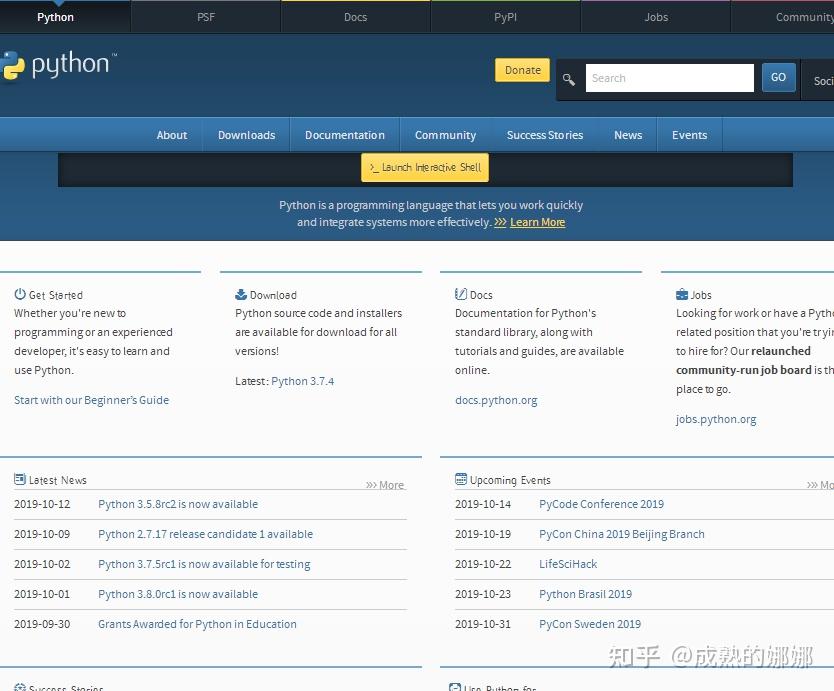Open the Community dropdown menu
834x691 pixels.
pos(445,134)
